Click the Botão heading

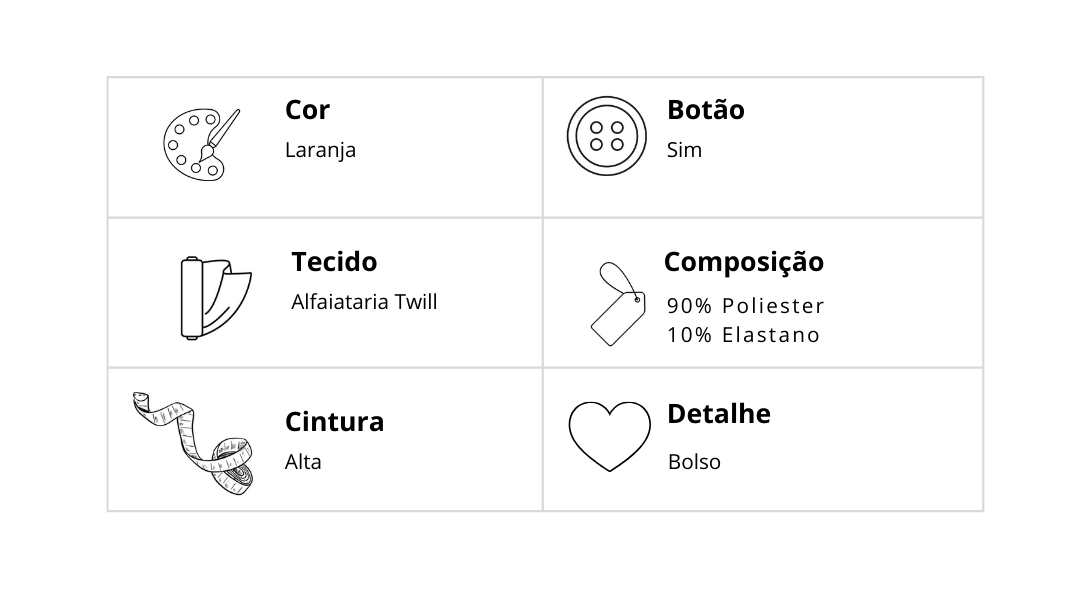[706, 110]
